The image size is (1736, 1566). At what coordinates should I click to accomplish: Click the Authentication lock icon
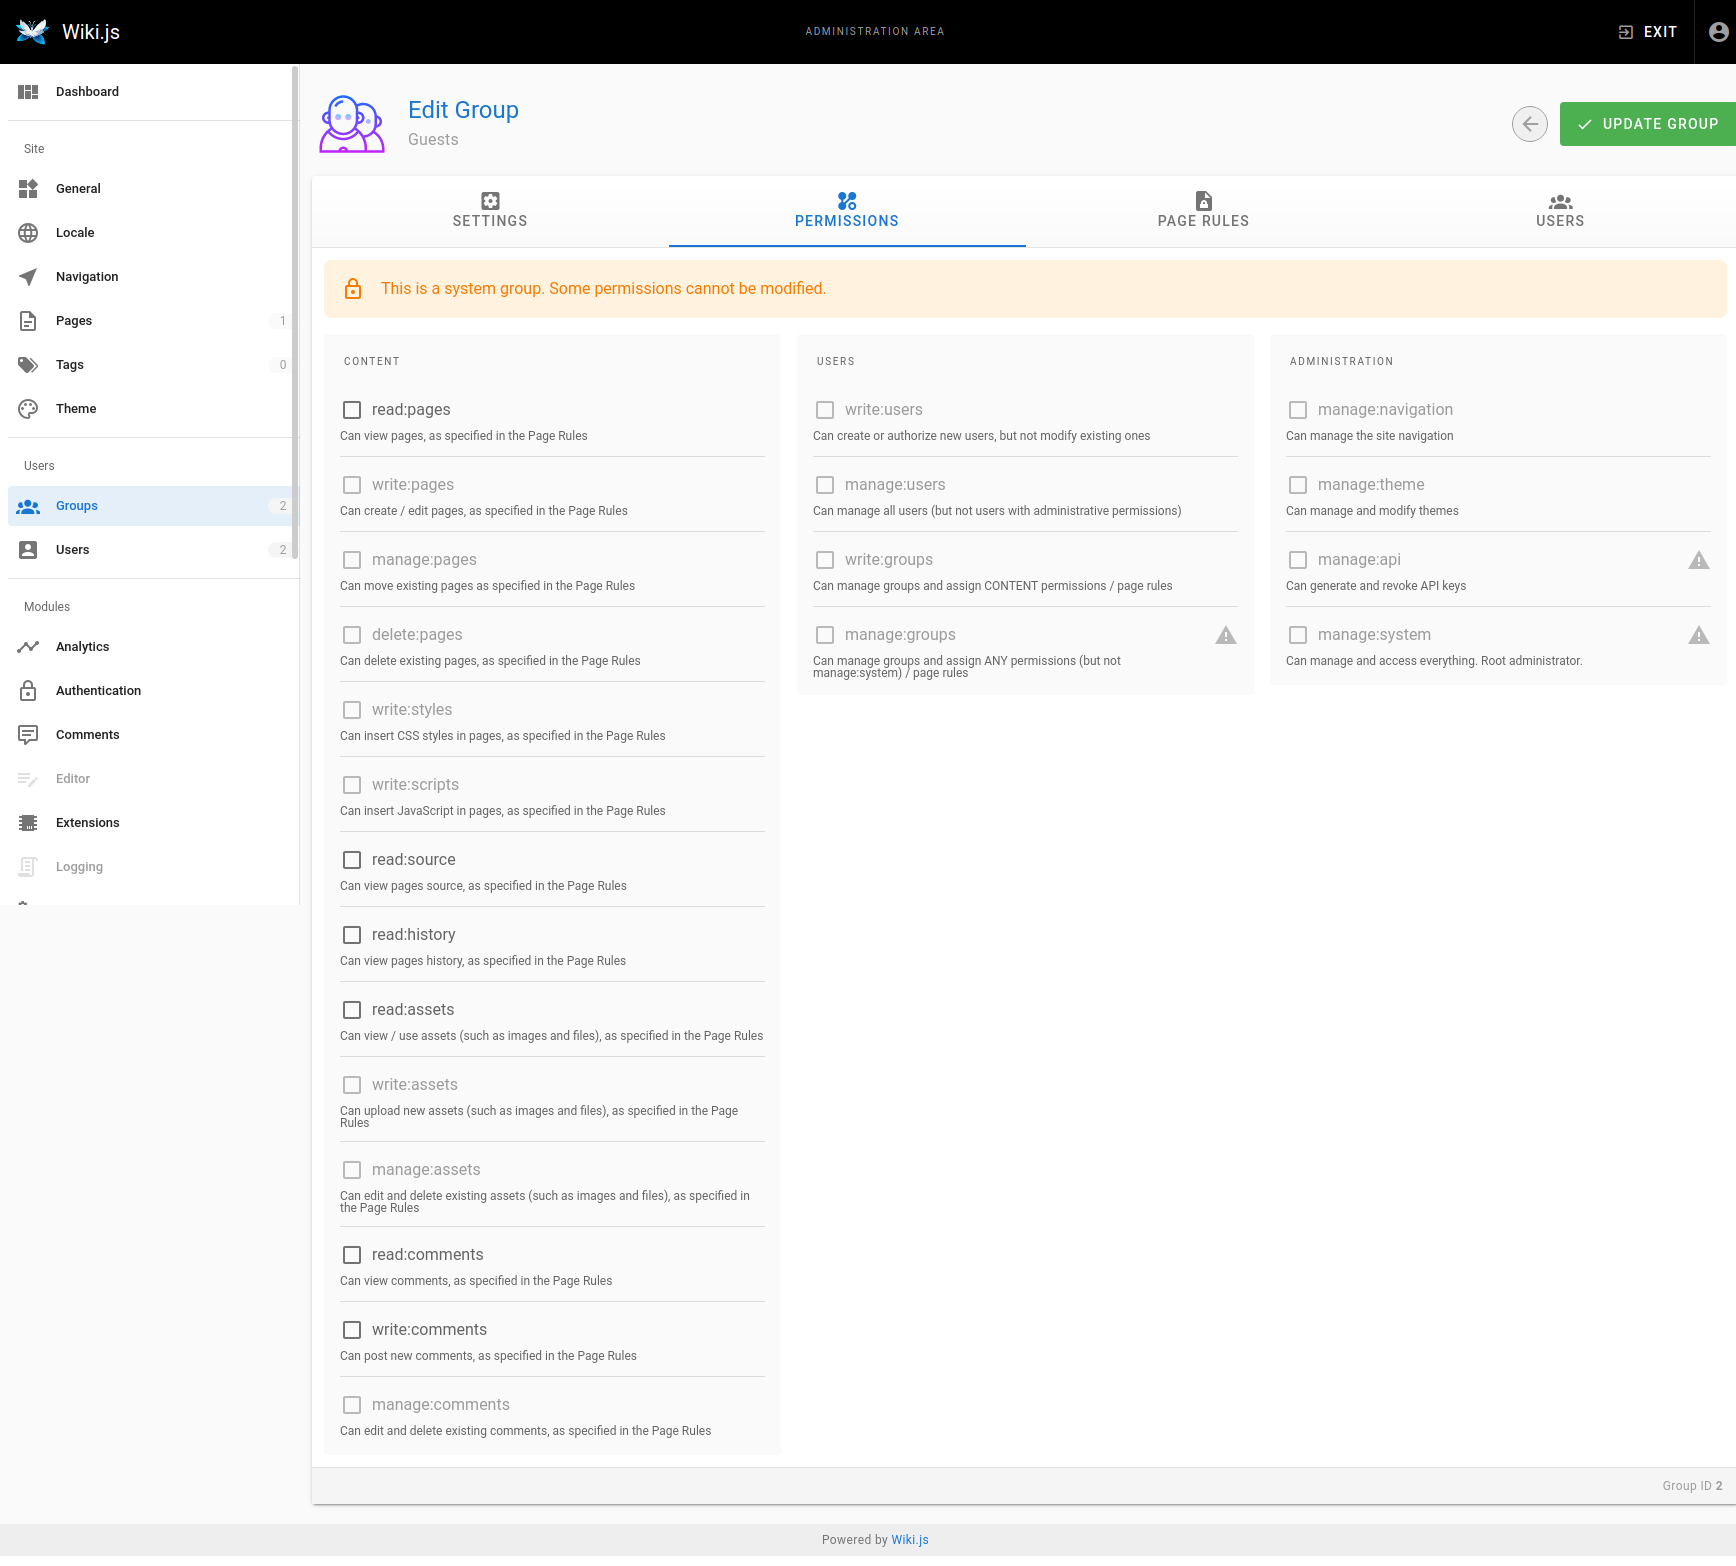tap(28, 691)
